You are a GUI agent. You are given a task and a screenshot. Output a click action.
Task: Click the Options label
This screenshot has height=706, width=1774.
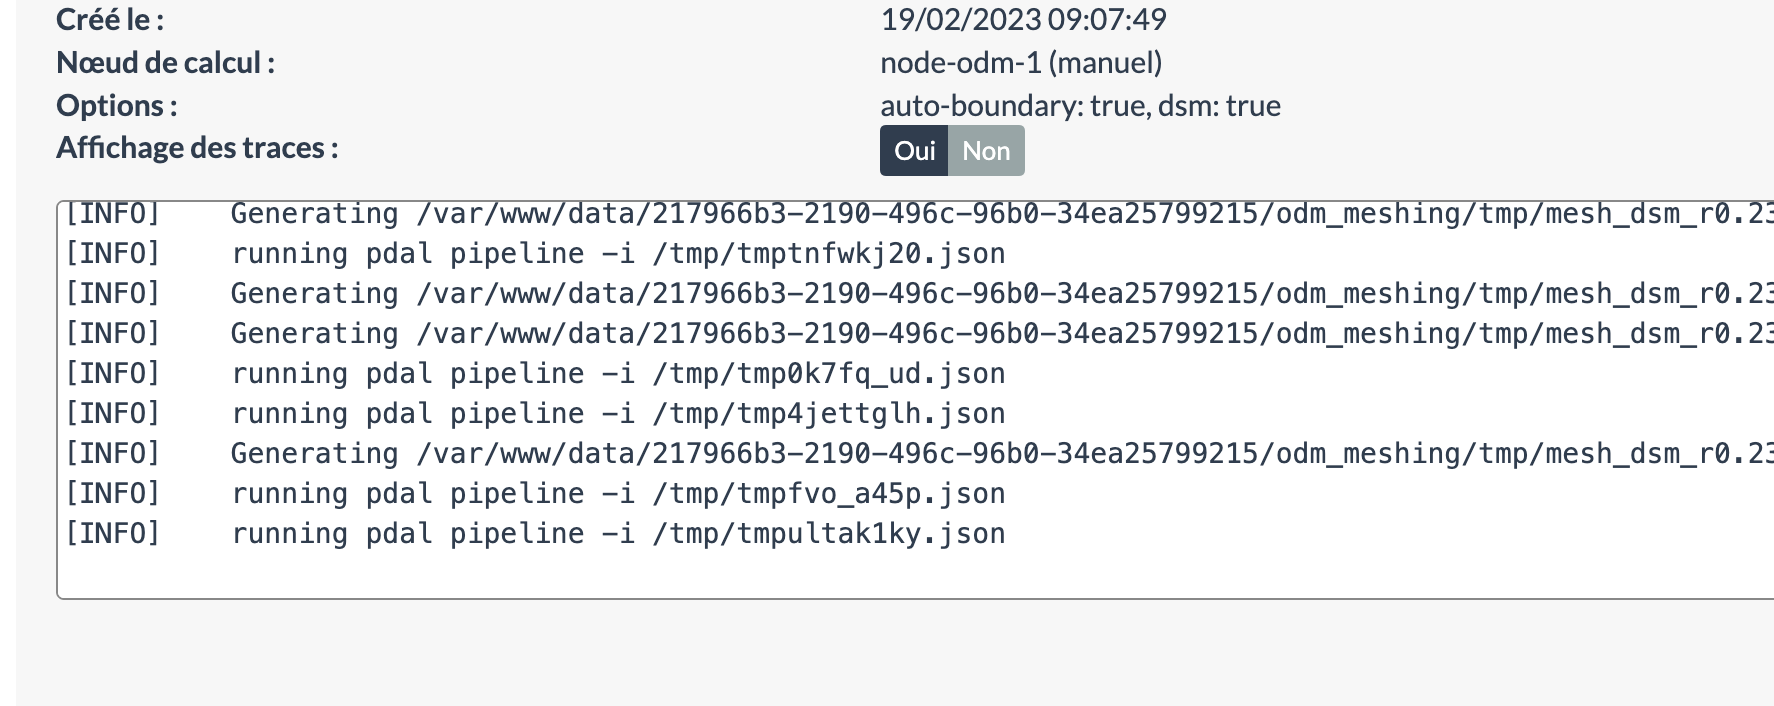pos(116,105)
